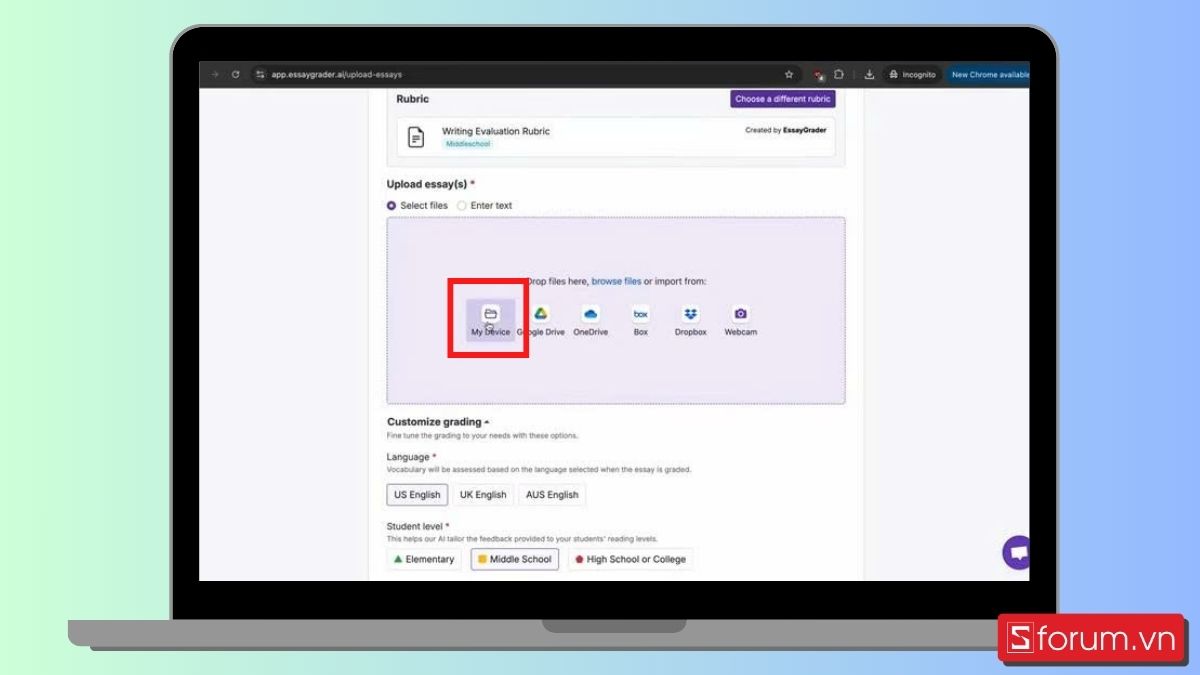This screenshot has width=1200, height=675.
Task: Open the chat support bubble
Action: point(1015,553)
